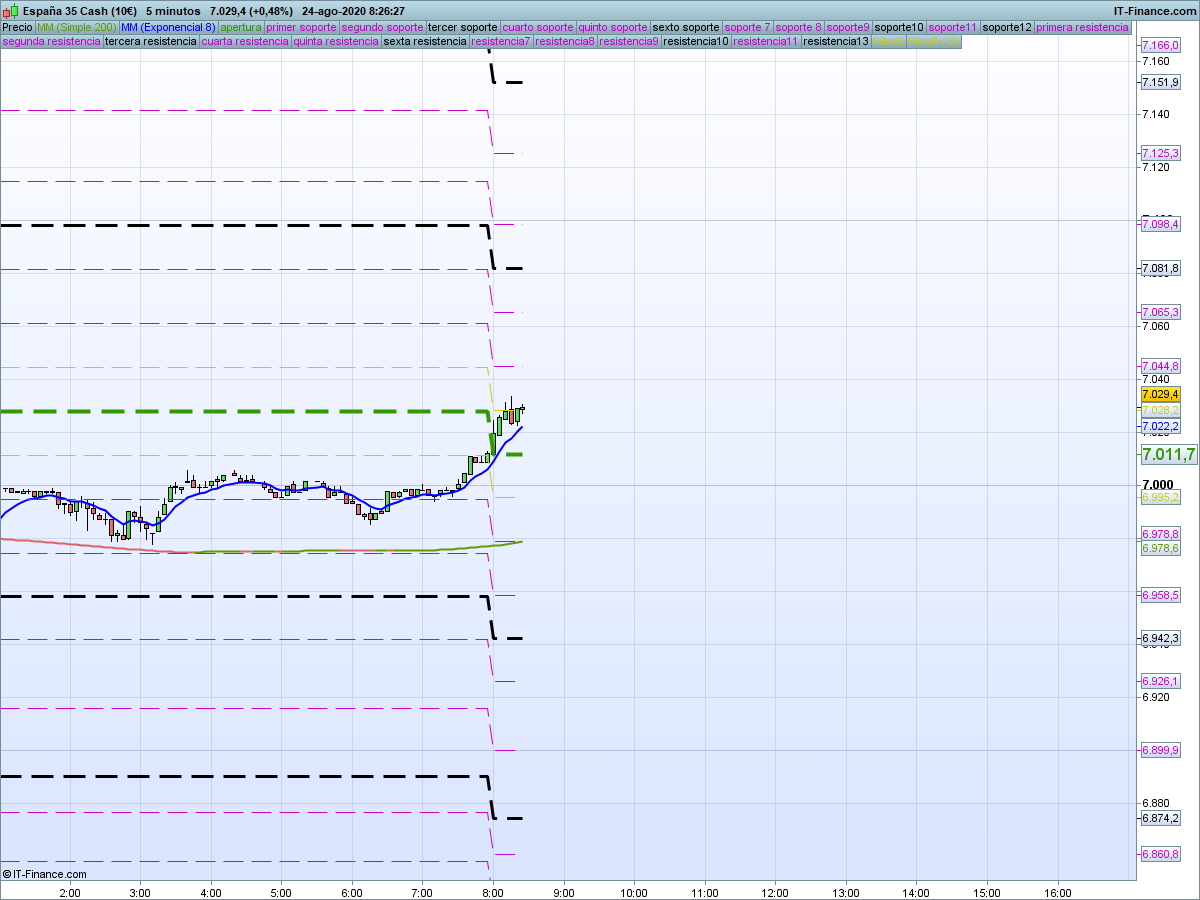The width and height of the screenshot is (1200, 900).
Task: Open the primer soporte indicator label
Action: [x=301, y=27]
